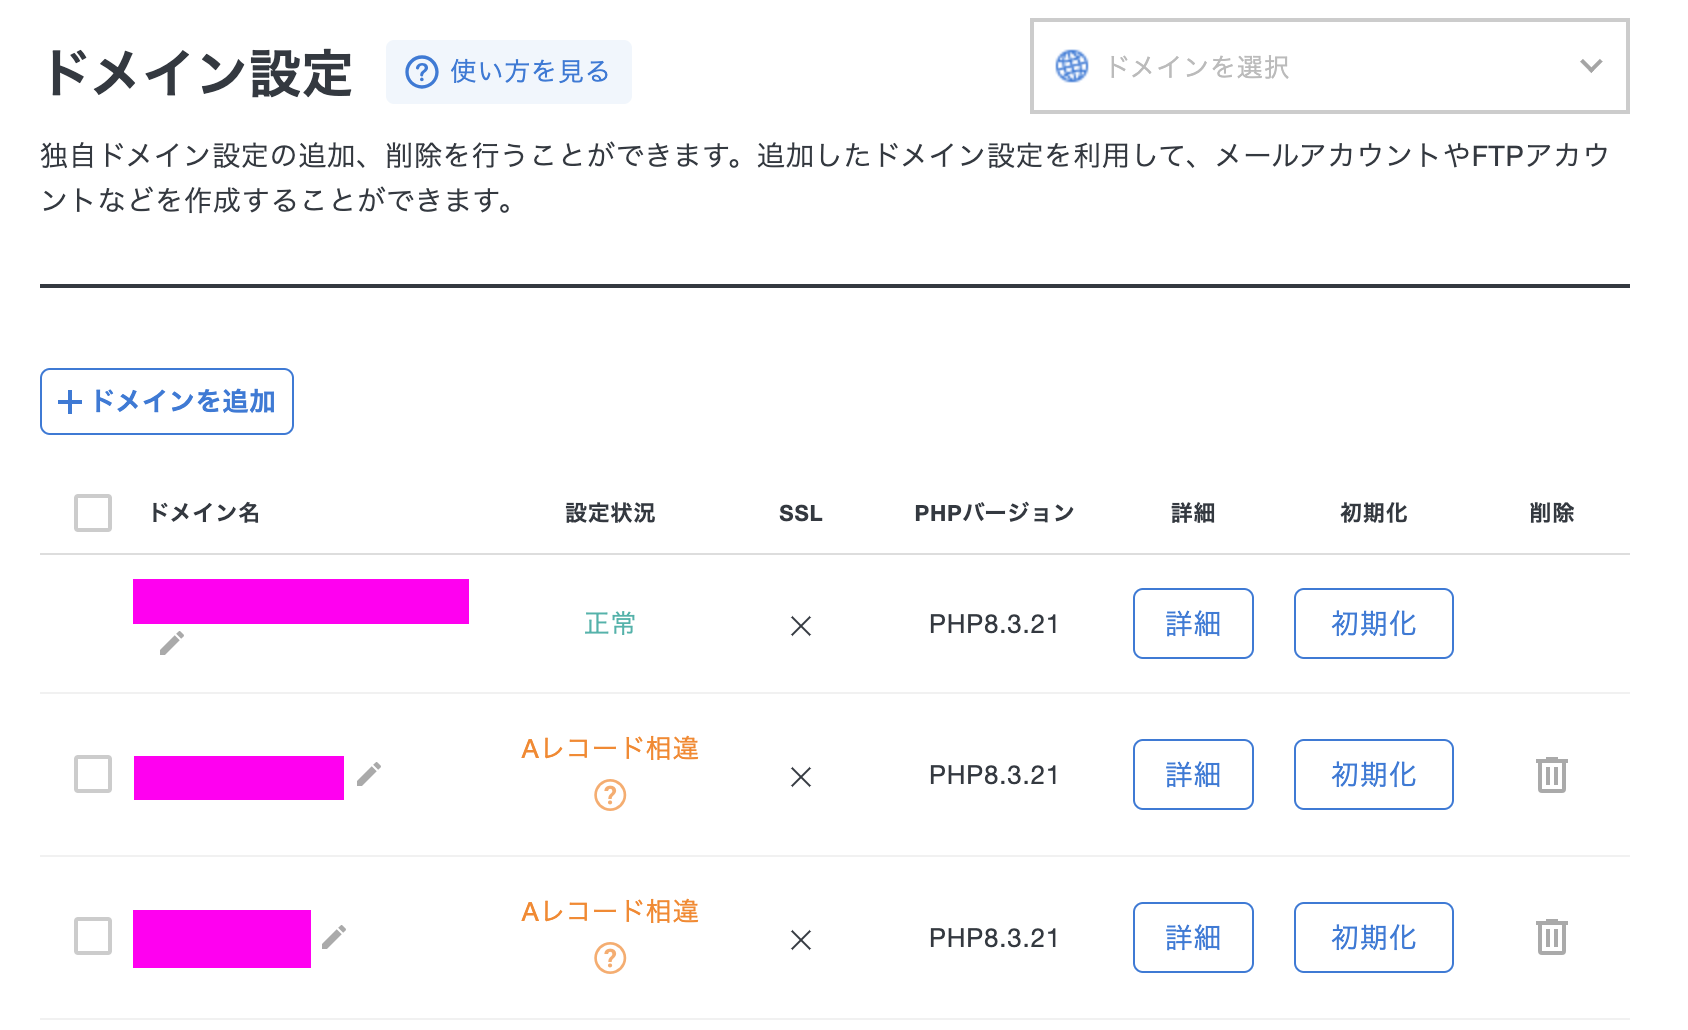The width and height of the screenshot is (1688, 1030).
Task: Click the 使い方を見る help link
Action: pos(509,72)
